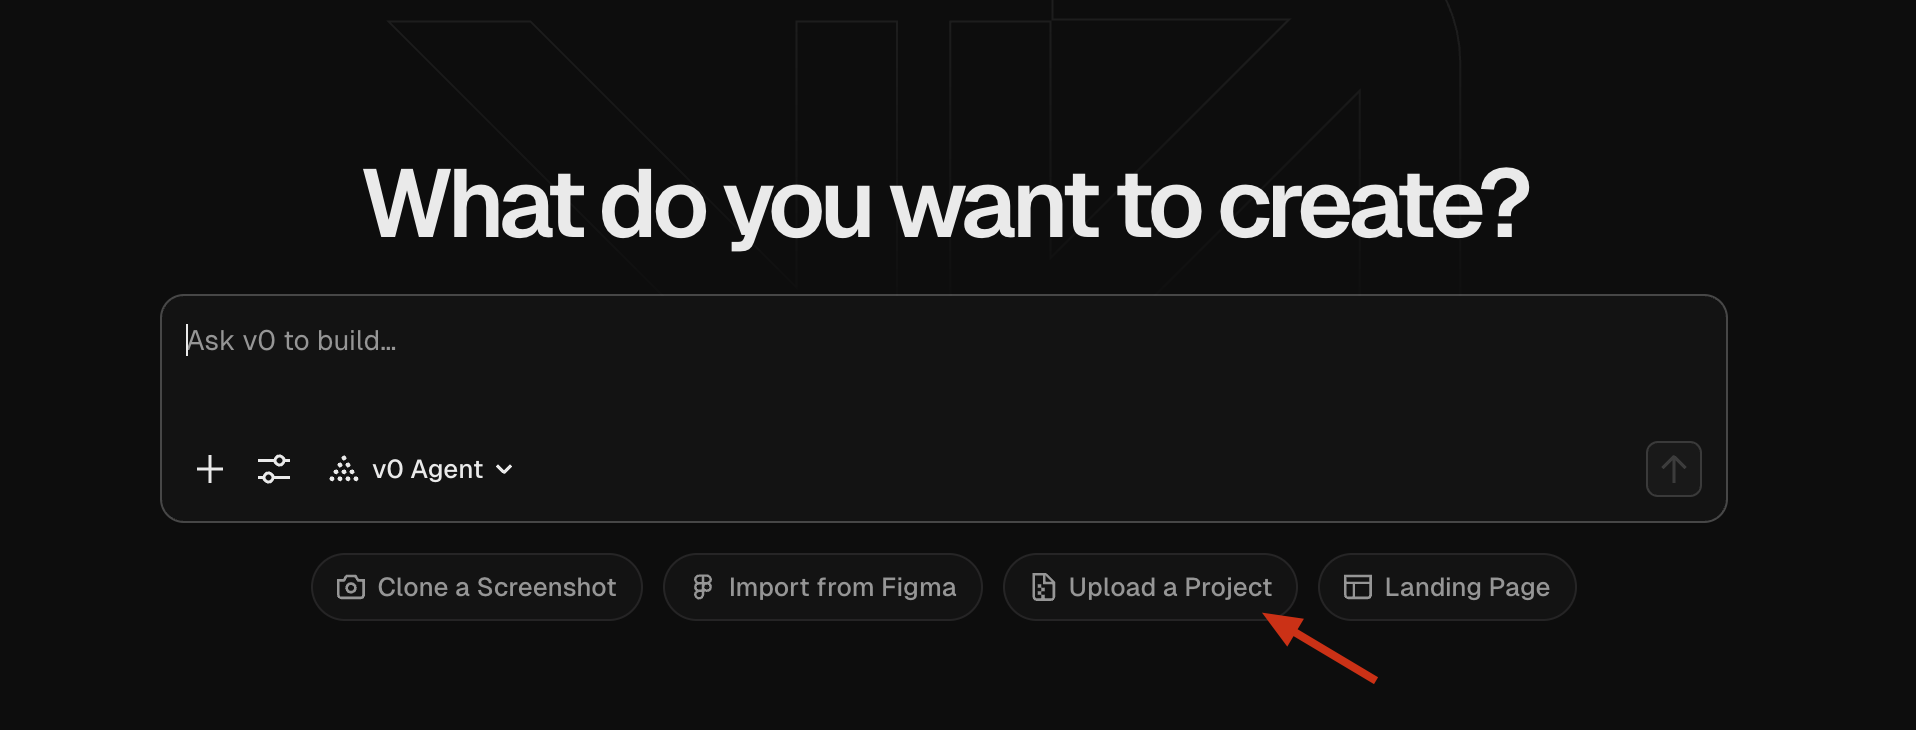Click the file icon on Upload a Project
The width and height of the screenshot is (1916, 730).
tap(1043, 587)
